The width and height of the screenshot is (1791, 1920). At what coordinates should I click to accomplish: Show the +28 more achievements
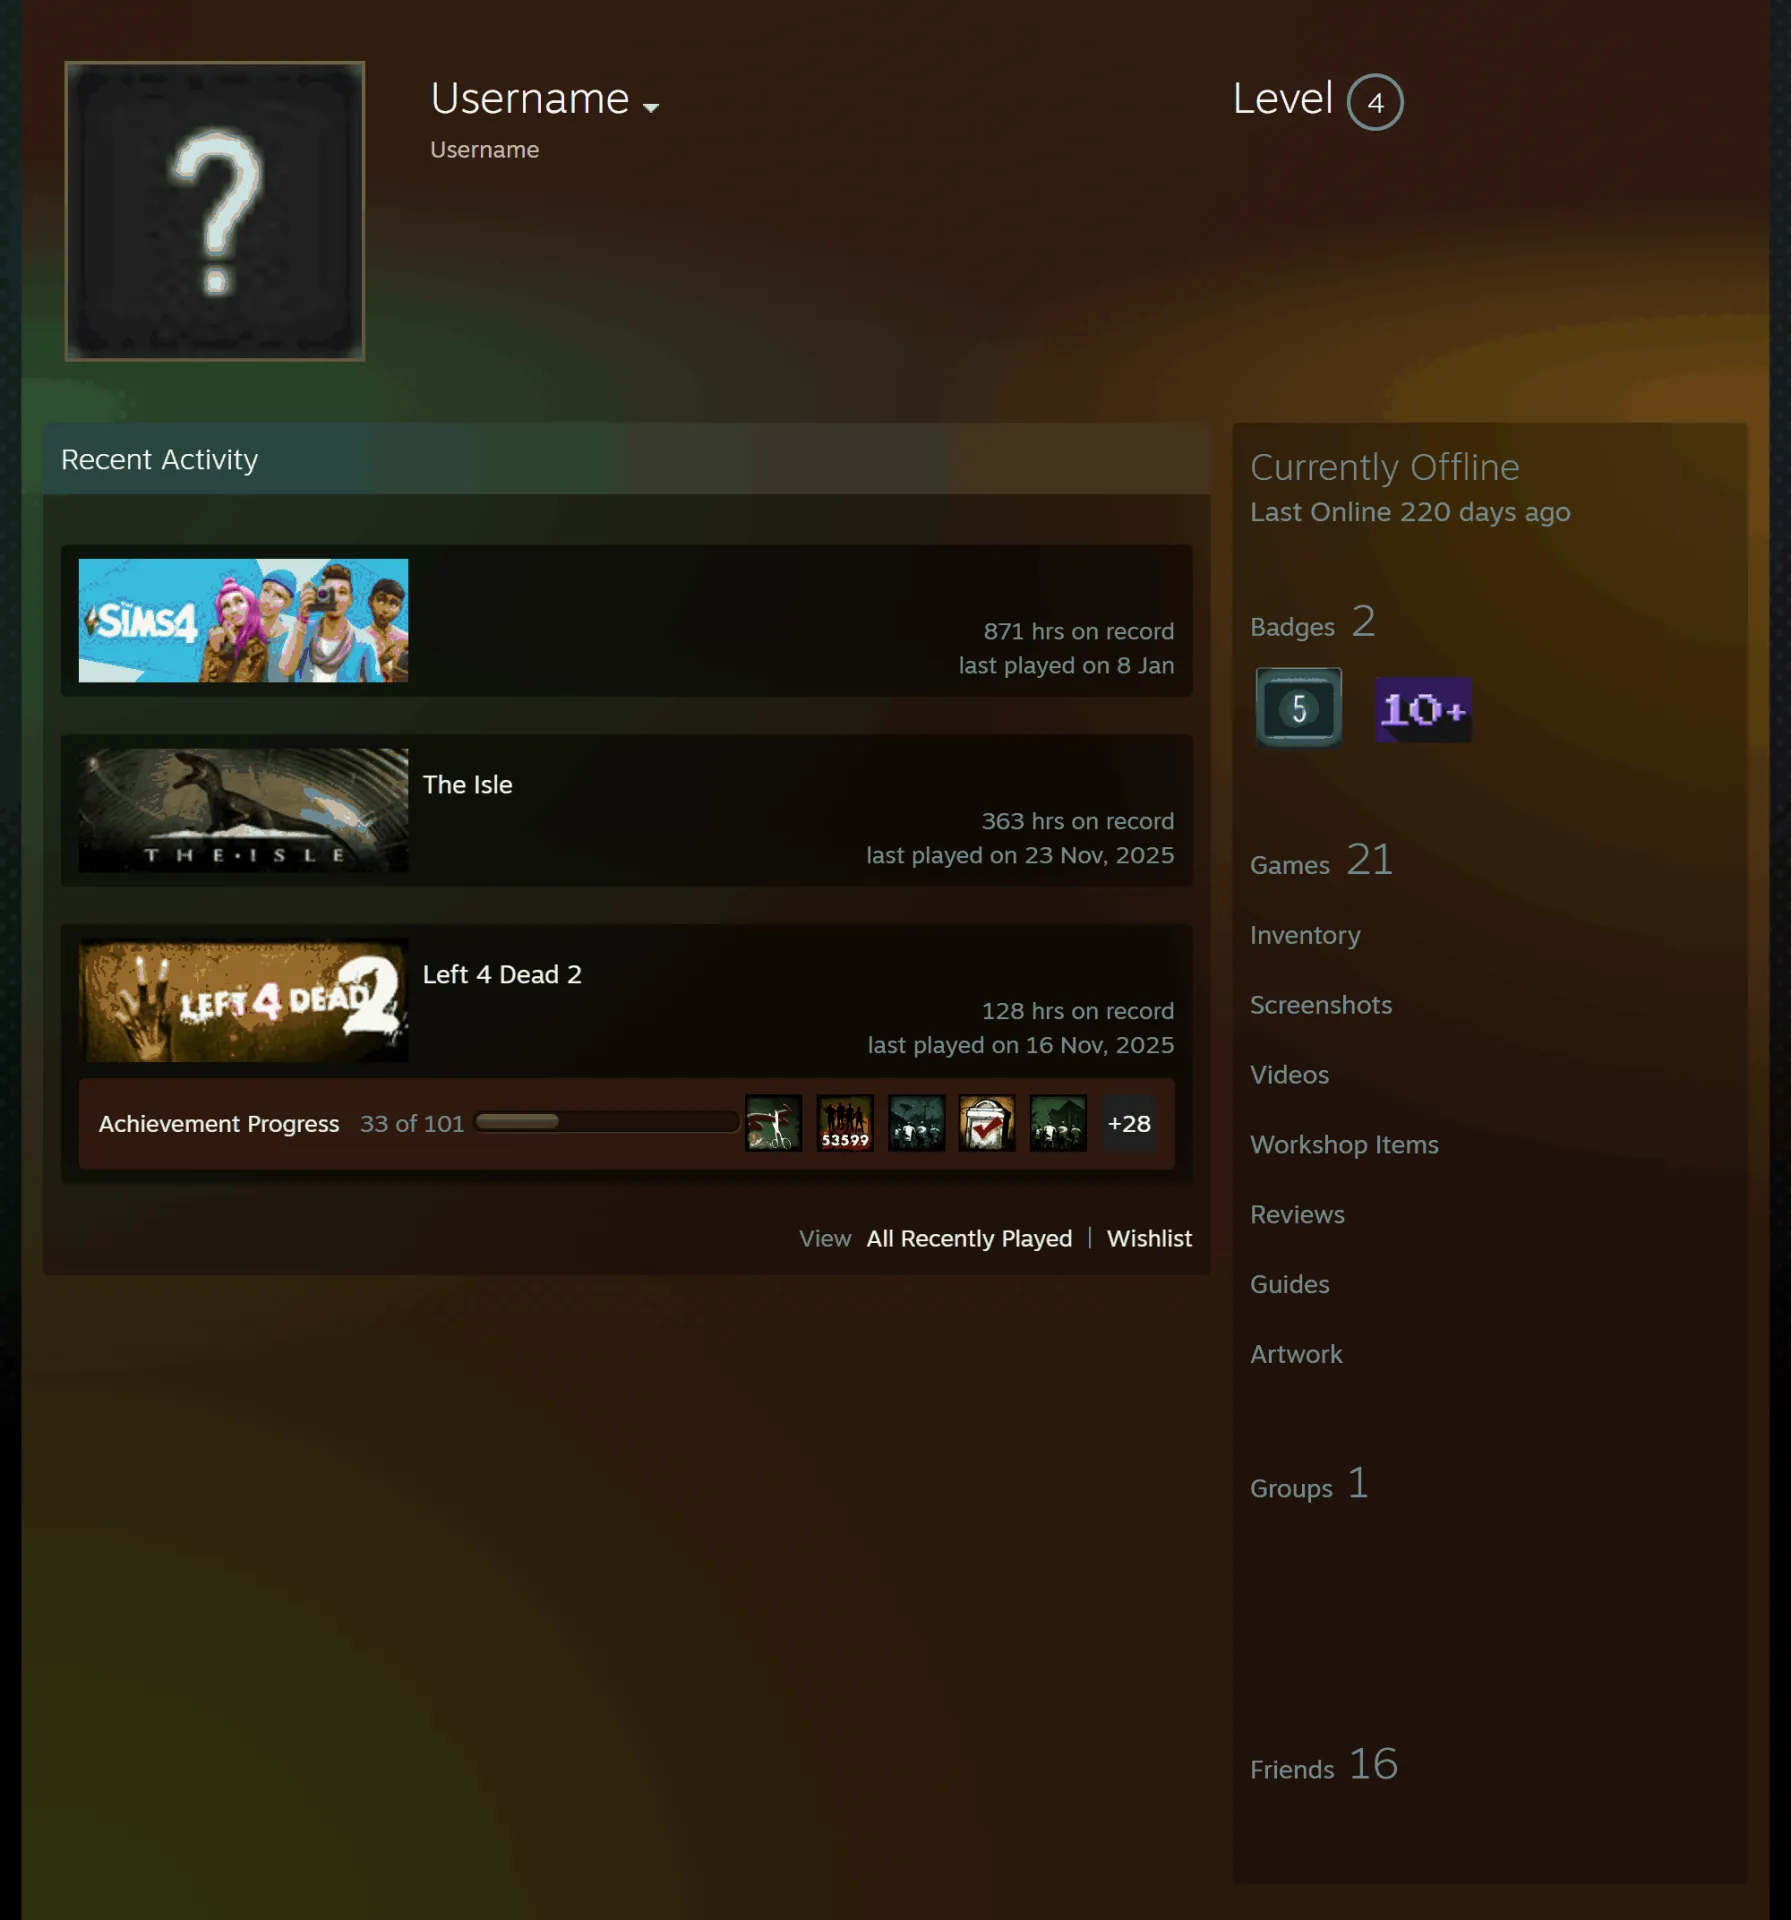pyautogui.click(x=1129, y=1124)
